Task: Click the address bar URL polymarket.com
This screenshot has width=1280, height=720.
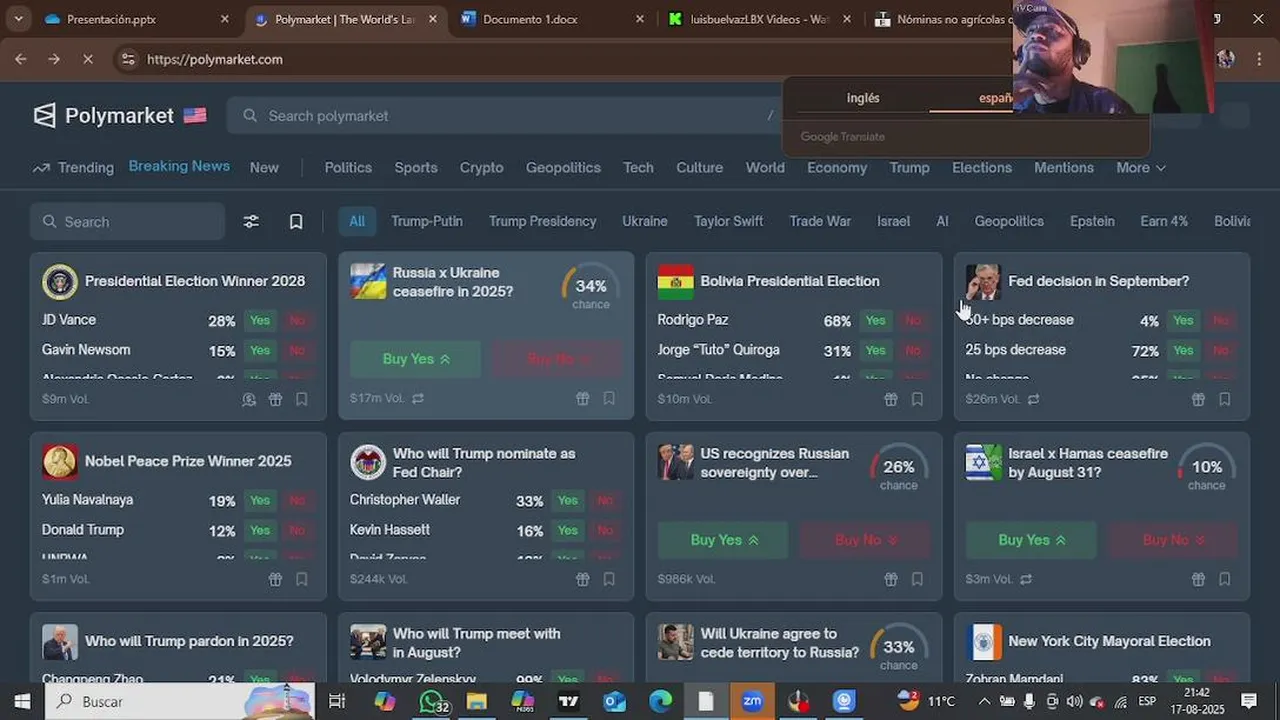Action: coord(215,59)
